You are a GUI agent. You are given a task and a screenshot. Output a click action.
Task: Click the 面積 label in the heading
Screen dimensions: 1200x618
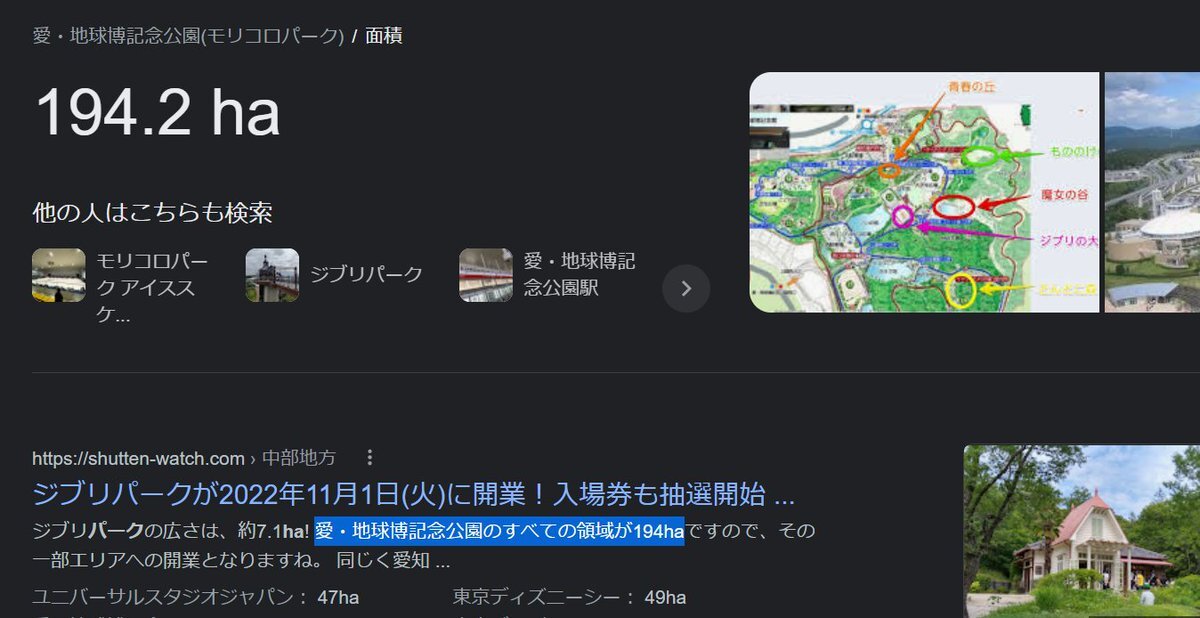(384, 36)
